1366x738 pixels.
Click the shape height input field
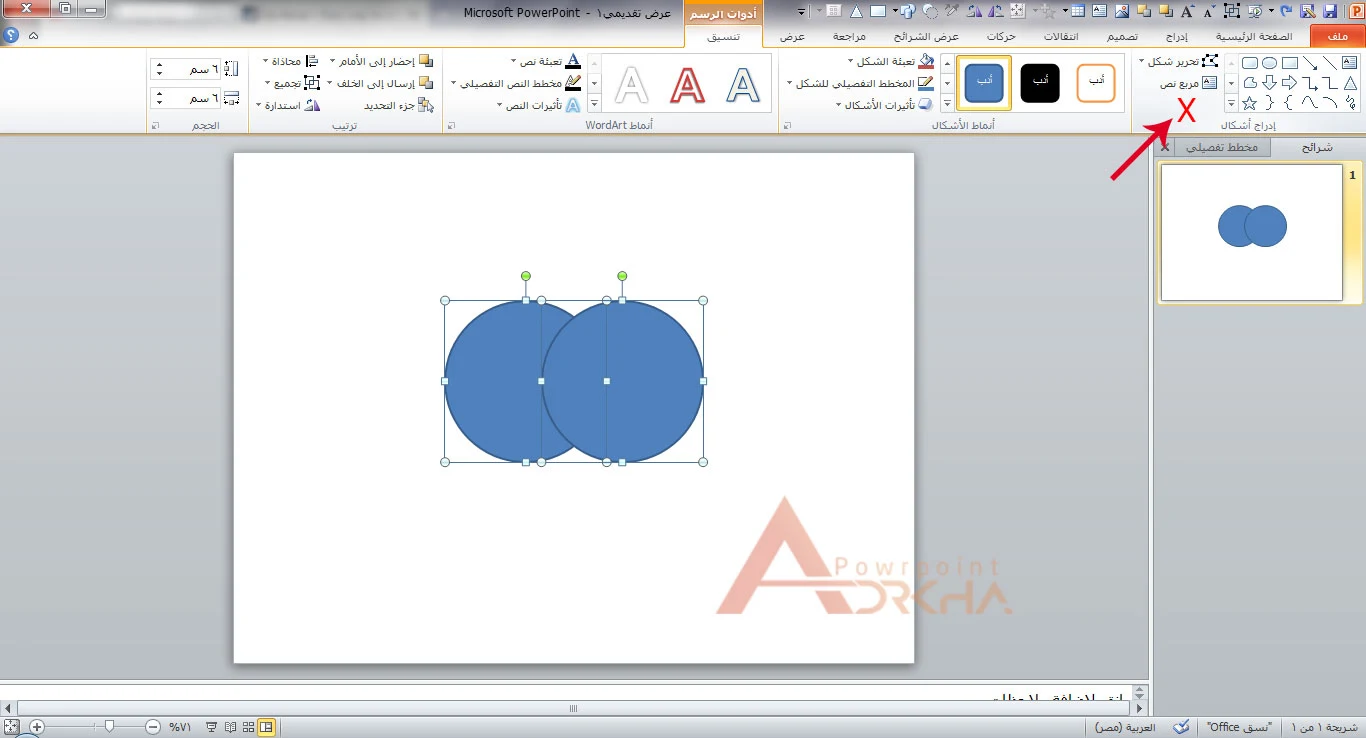(187, 69)
